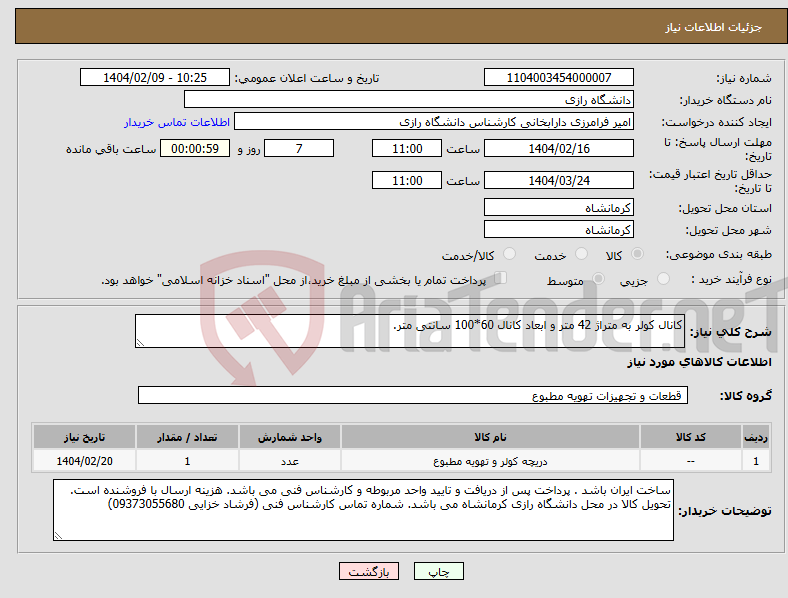Click the response deadline time 11:00 field
788x598 pixels.
tap(407, 148)
